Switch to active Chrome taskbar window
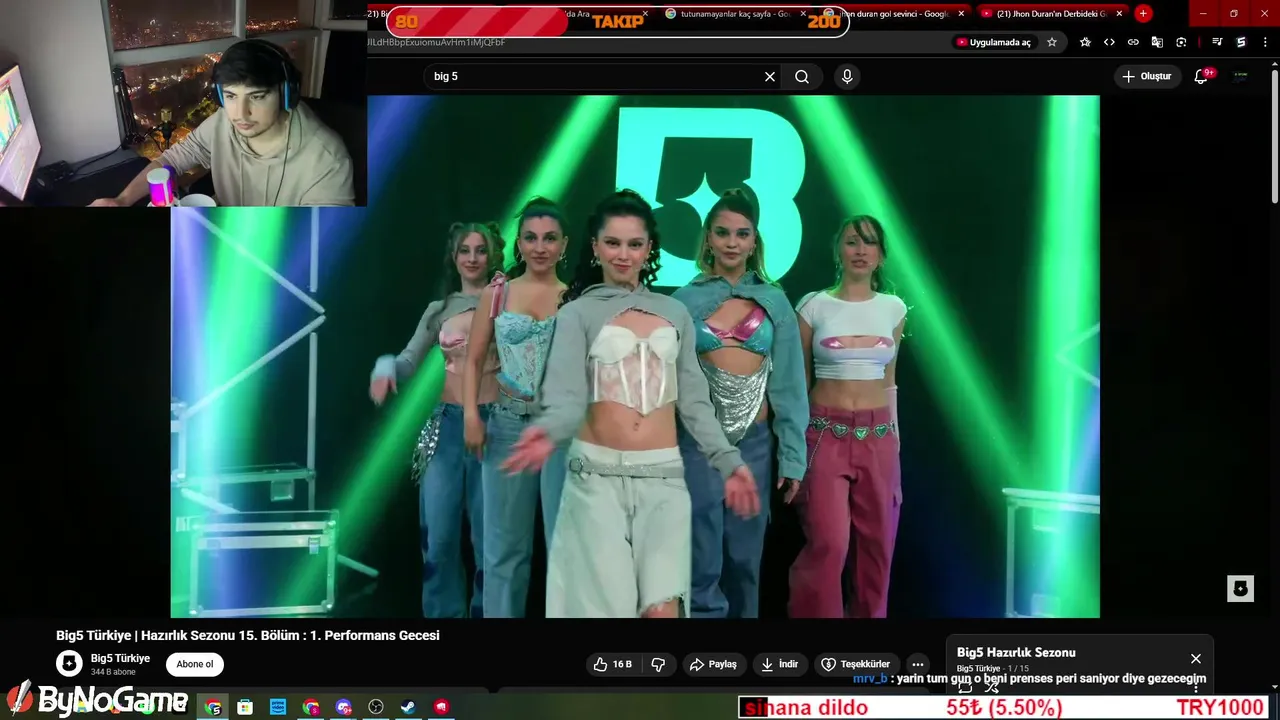The height and width of the screenshot is (720, 1280). [213, 707]
